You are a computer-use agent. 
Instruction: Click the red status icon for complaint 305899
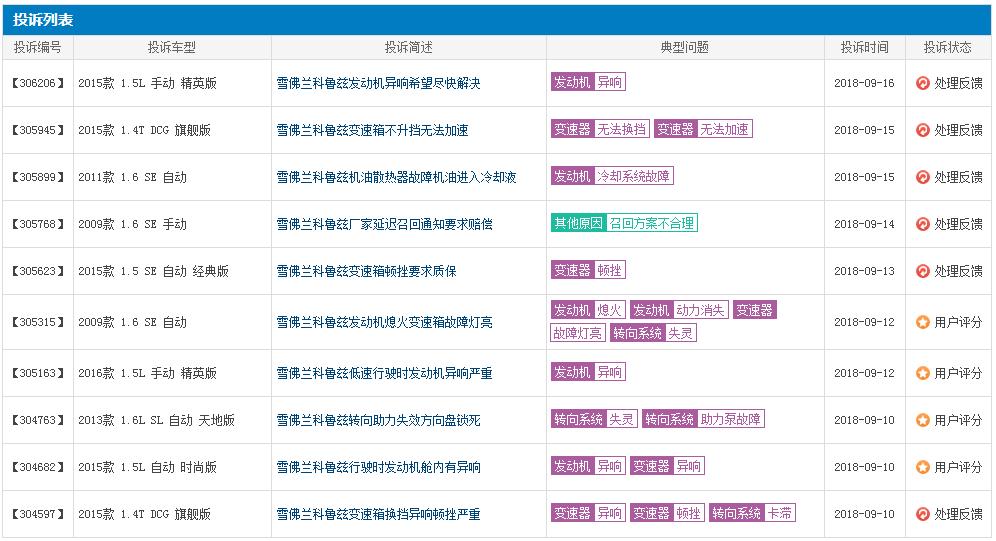pyautogui.click(x=922, y=177)
